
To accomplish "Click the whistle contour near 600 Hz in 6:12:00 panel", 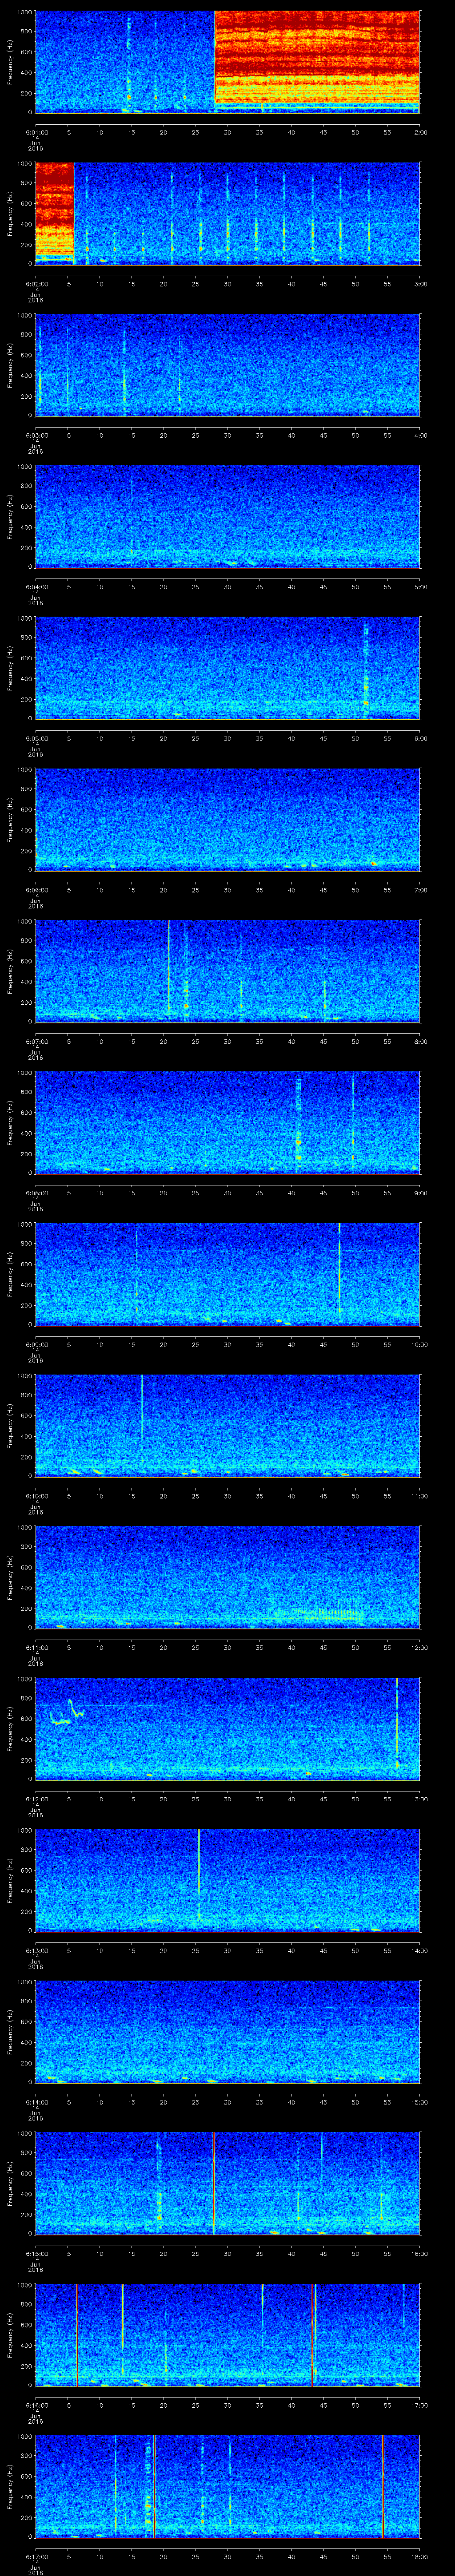I will pyautogui.click(x=66, y=1712).
